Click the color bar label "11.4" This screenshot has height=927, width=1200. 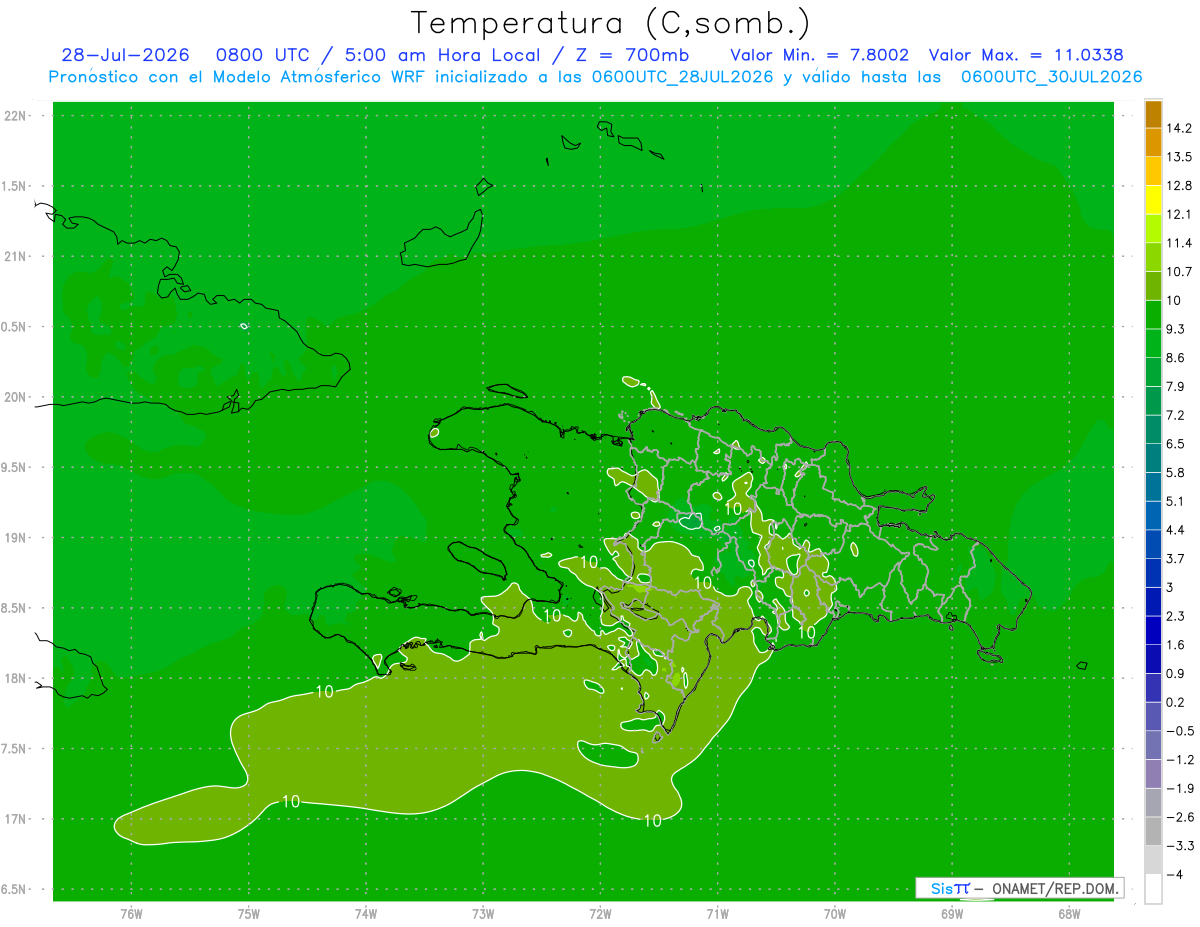tap(1179, 243)
